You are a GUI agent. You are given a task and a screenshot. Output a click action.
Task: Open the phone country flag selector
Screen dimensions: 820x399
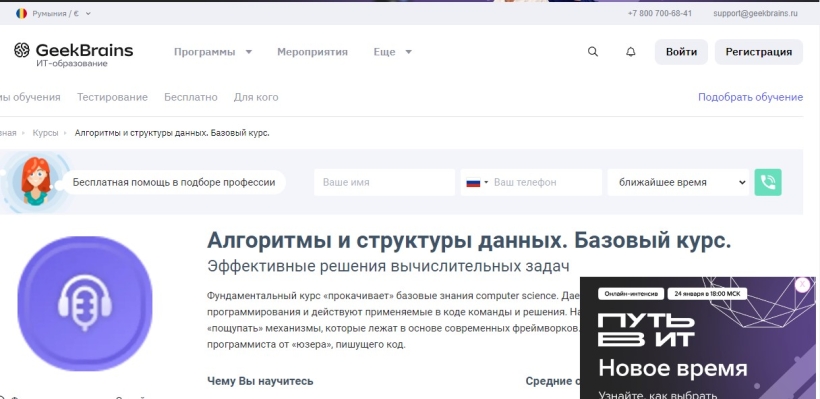tap(476, 183)
